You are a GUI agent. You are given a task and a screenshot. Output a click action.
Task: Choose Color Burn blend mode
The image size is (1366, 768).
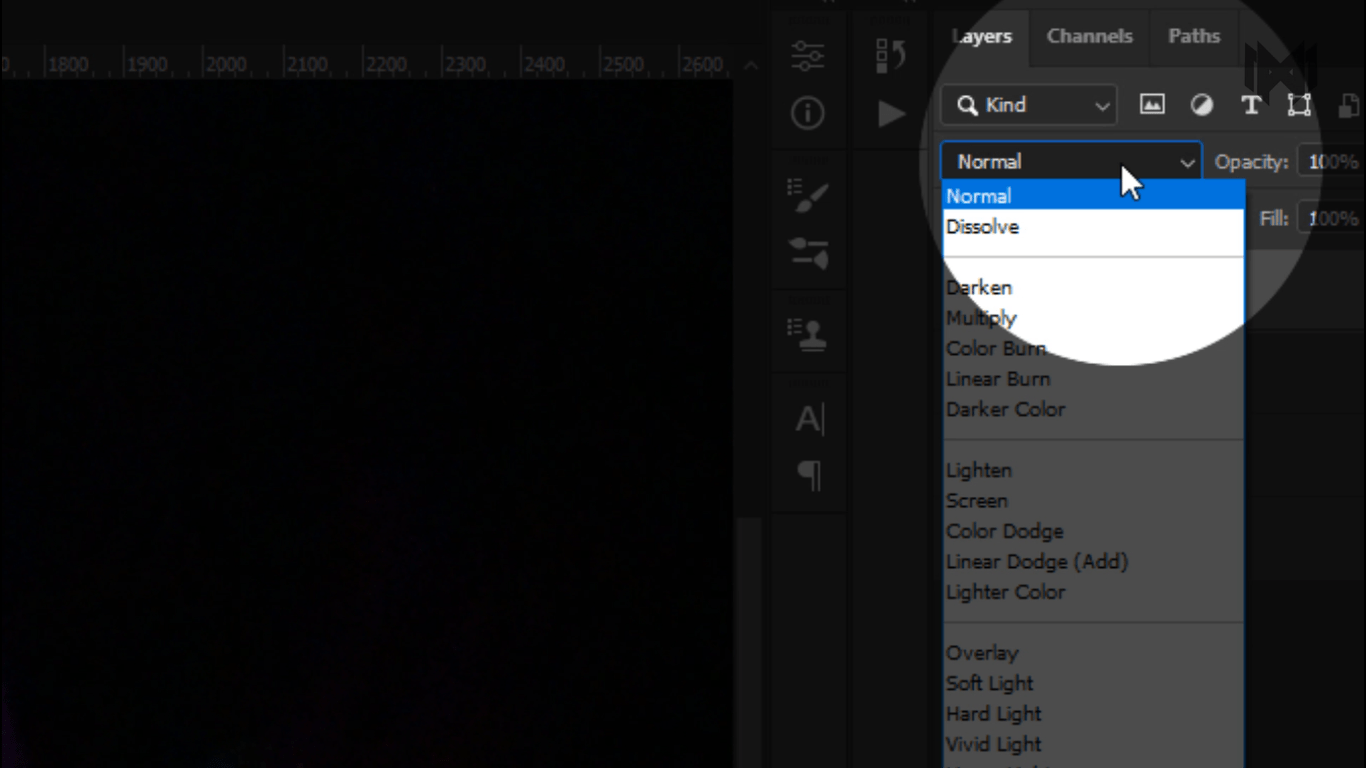(x=1093, y=349)
